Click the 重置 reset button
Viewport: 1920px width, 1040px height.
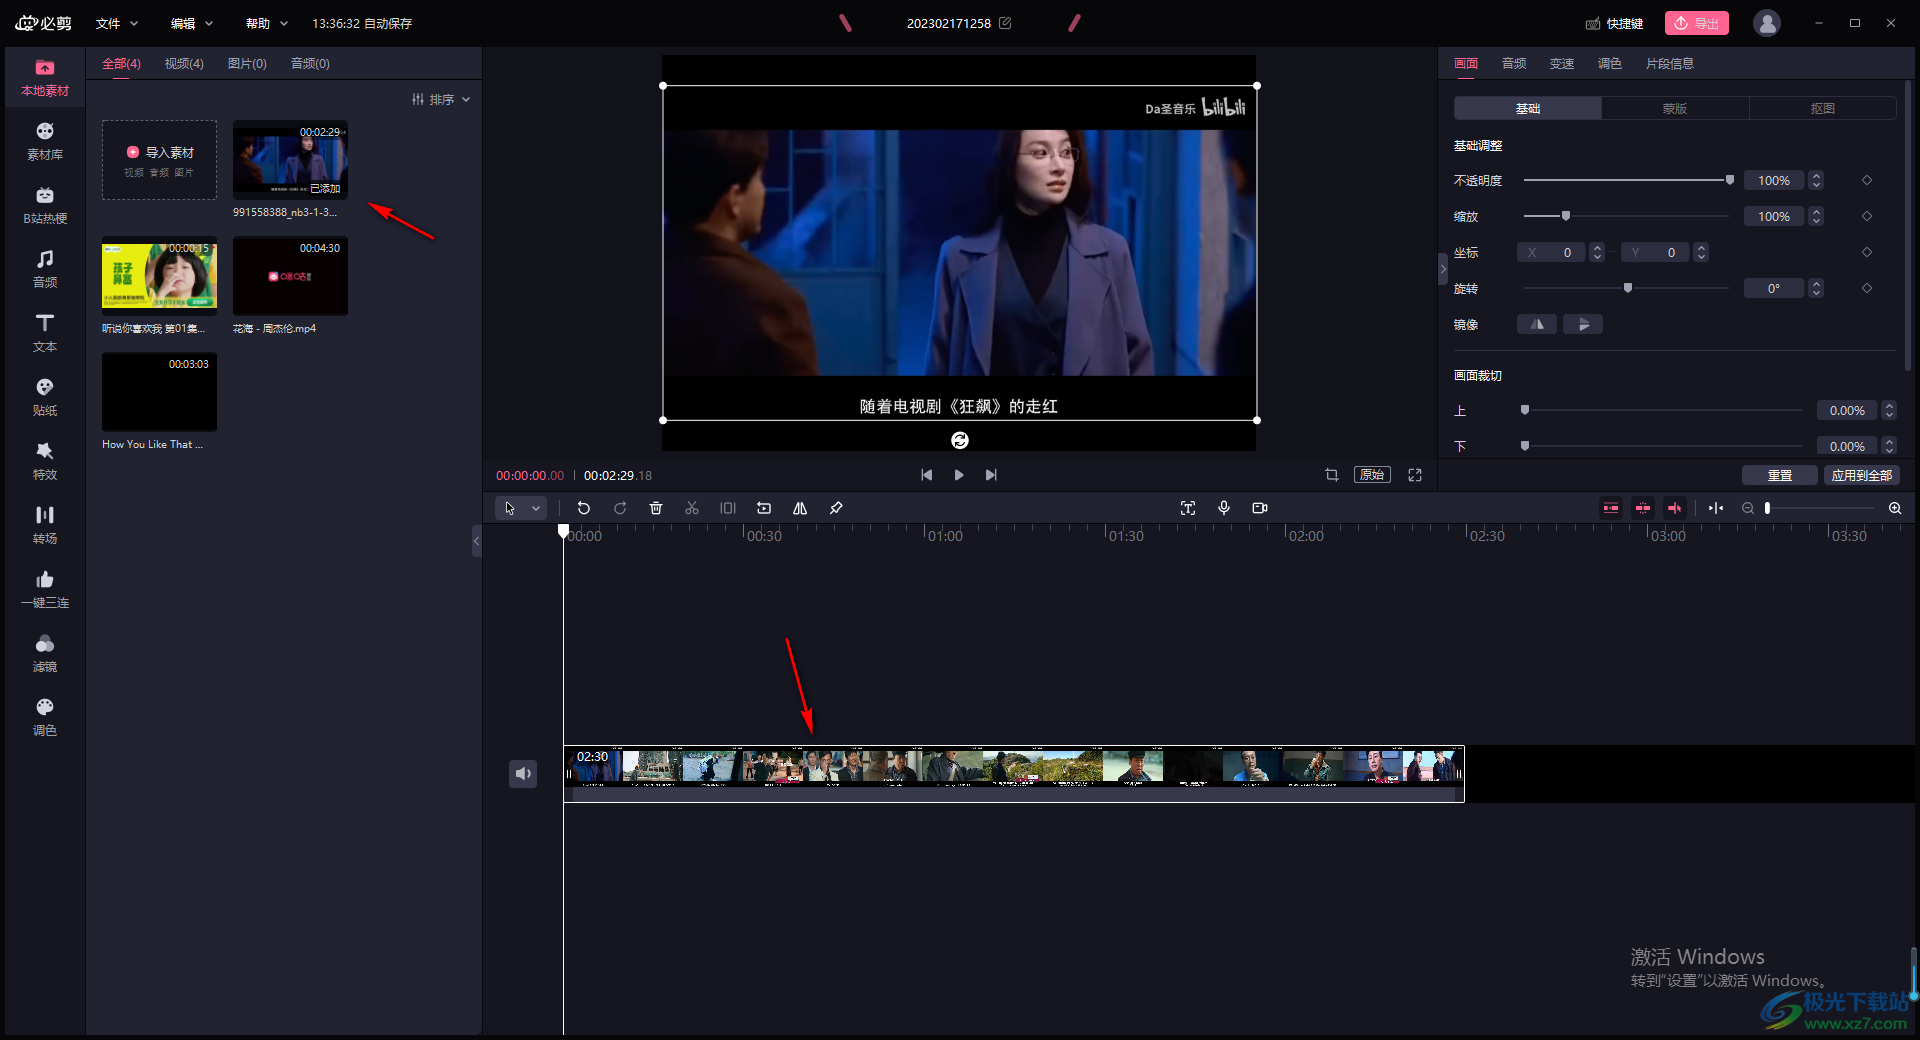point(1780,475)
